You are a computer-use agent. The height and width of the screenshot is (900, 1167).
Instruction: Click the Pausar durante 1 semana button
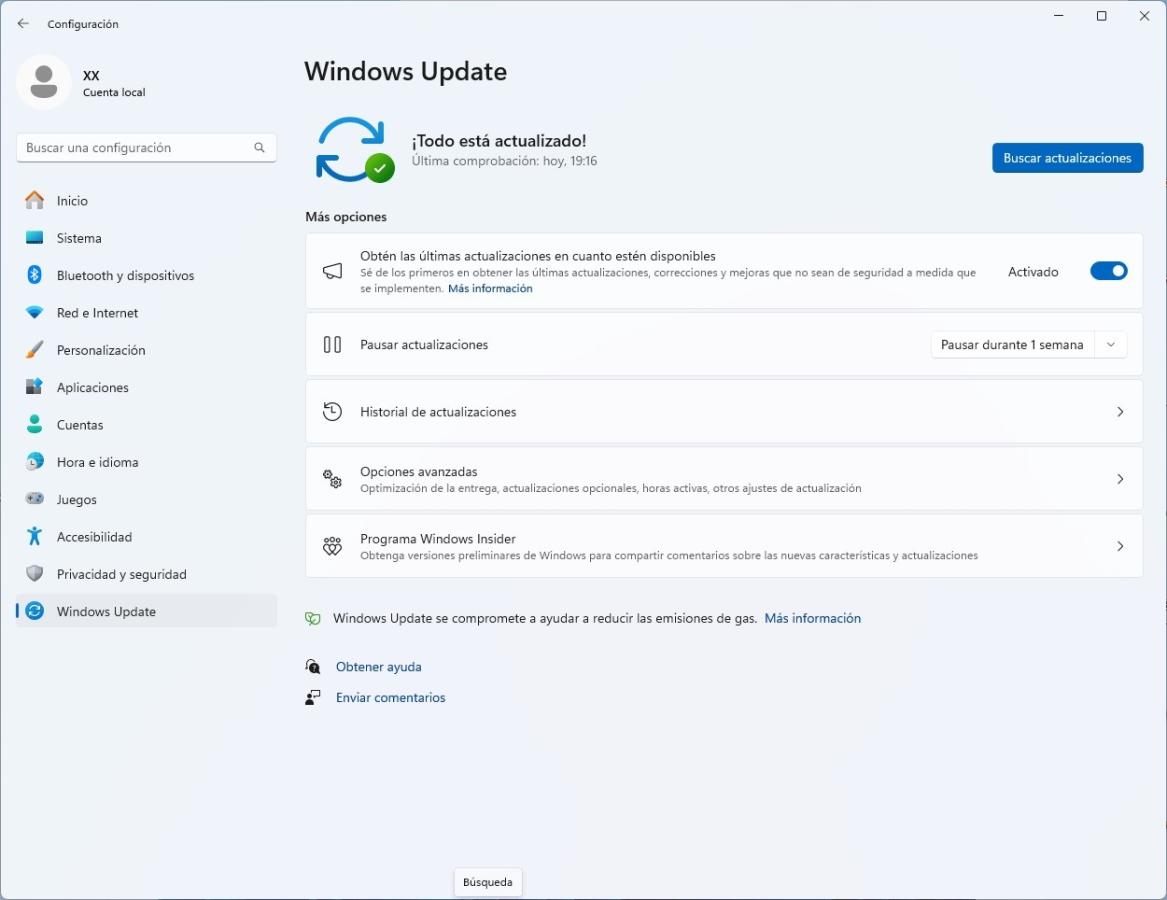pos(1012,345)
